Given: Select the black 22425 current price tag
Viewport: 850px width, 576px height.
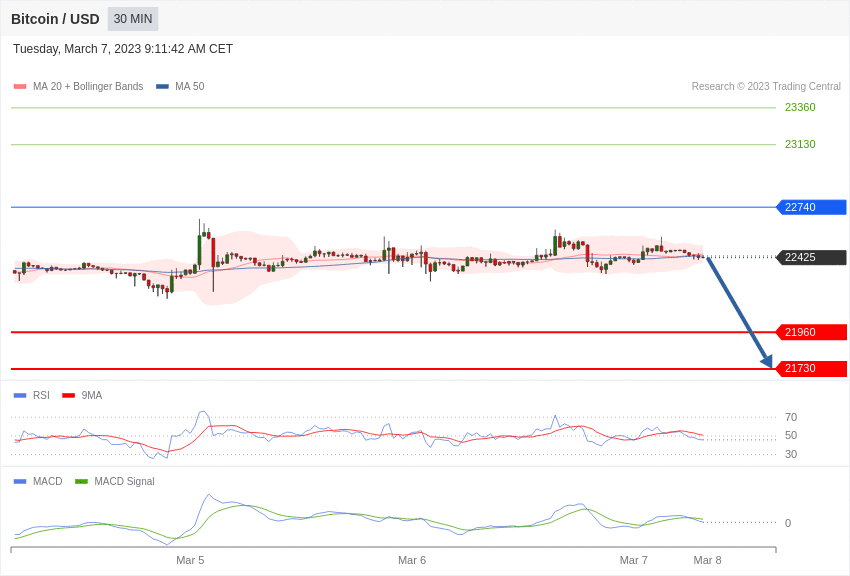Looking at the screenshot, I should (x=812, y=257).
